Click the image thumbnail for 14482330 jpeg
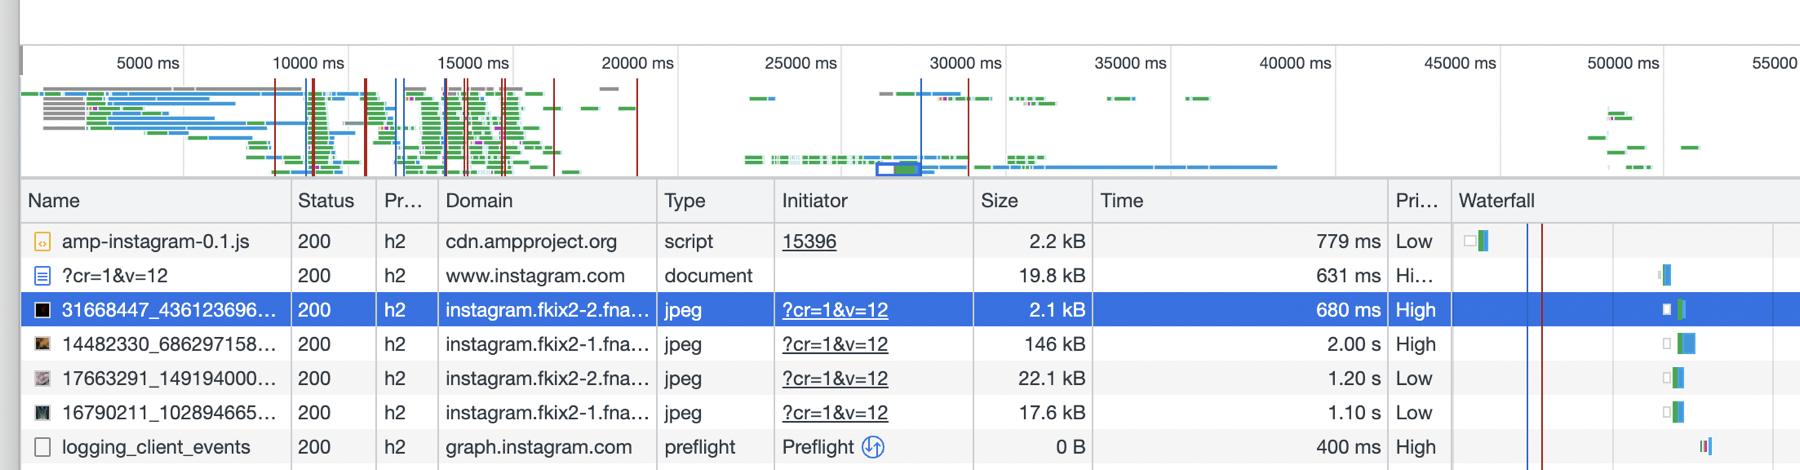Screen dimensions: 1800x470 (42, 344)
